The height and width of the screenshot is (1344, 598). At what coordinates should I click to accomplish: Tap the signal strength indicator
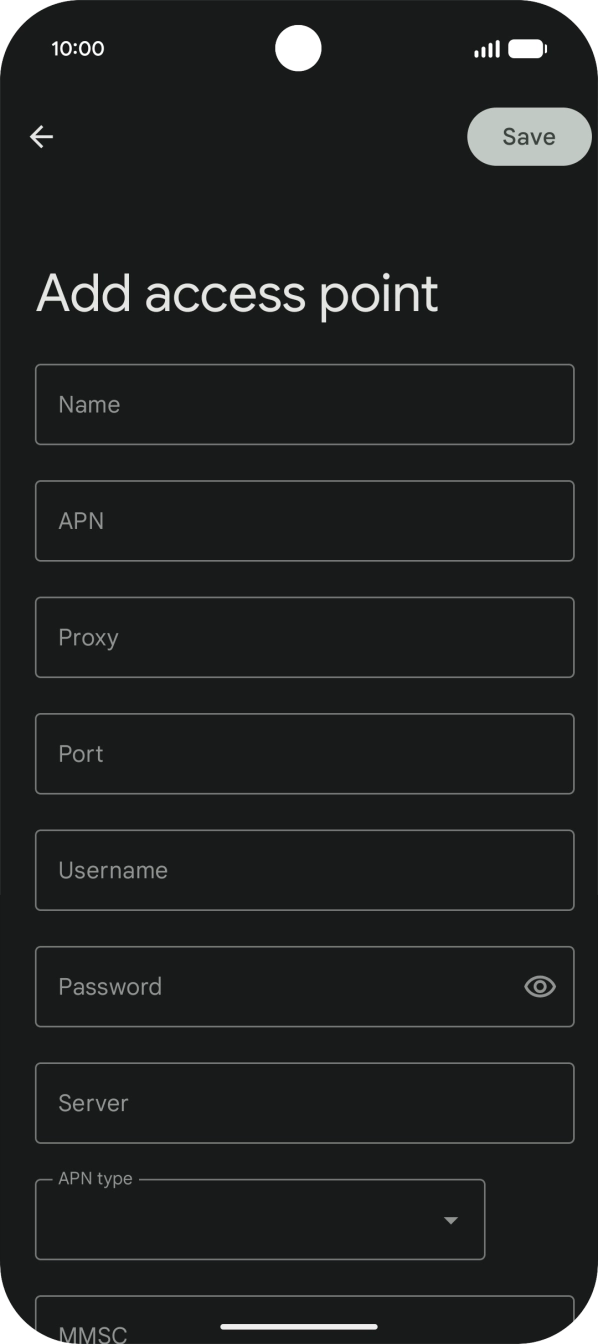tap(487, 47)
